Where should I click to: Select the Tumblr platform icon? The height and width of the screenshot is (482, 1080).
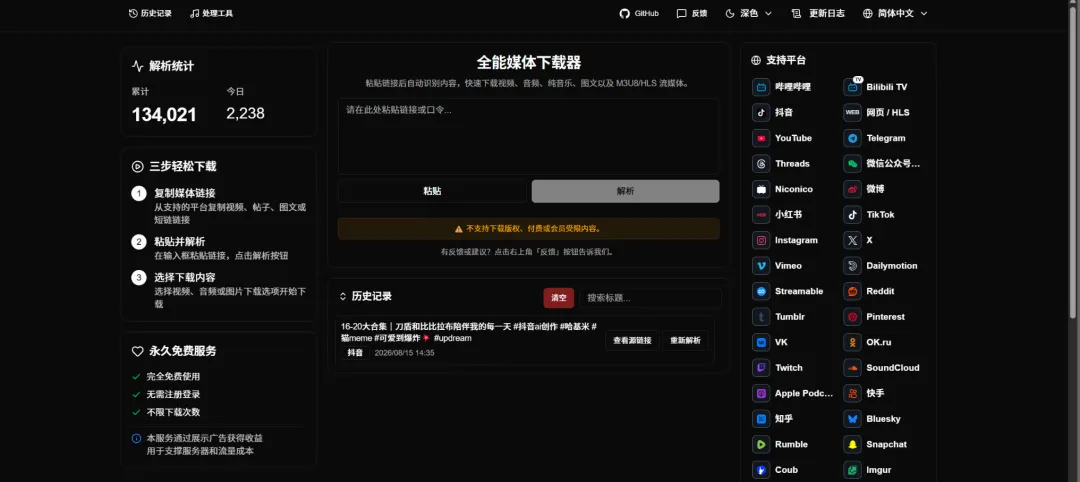tap(761, 317)
